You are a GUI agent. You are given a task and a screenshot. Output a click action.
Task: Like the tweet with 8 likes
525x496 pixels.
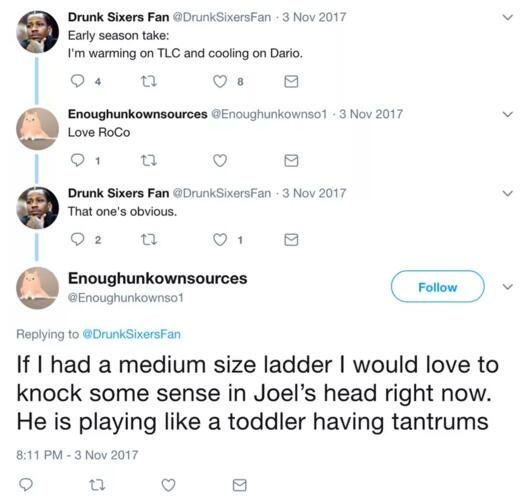coord(220,81)
